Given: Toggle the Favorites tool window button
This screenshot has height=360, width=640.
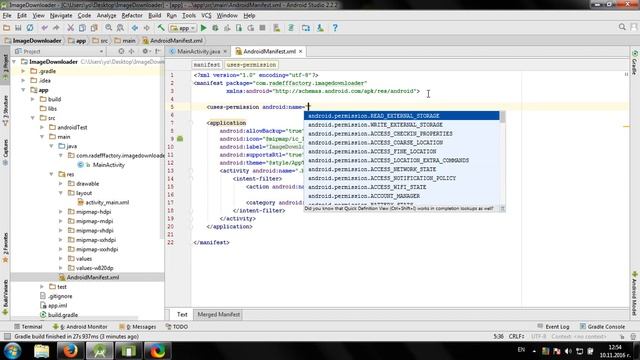Looking at the screenshot, I should click(x=5, y=248).
